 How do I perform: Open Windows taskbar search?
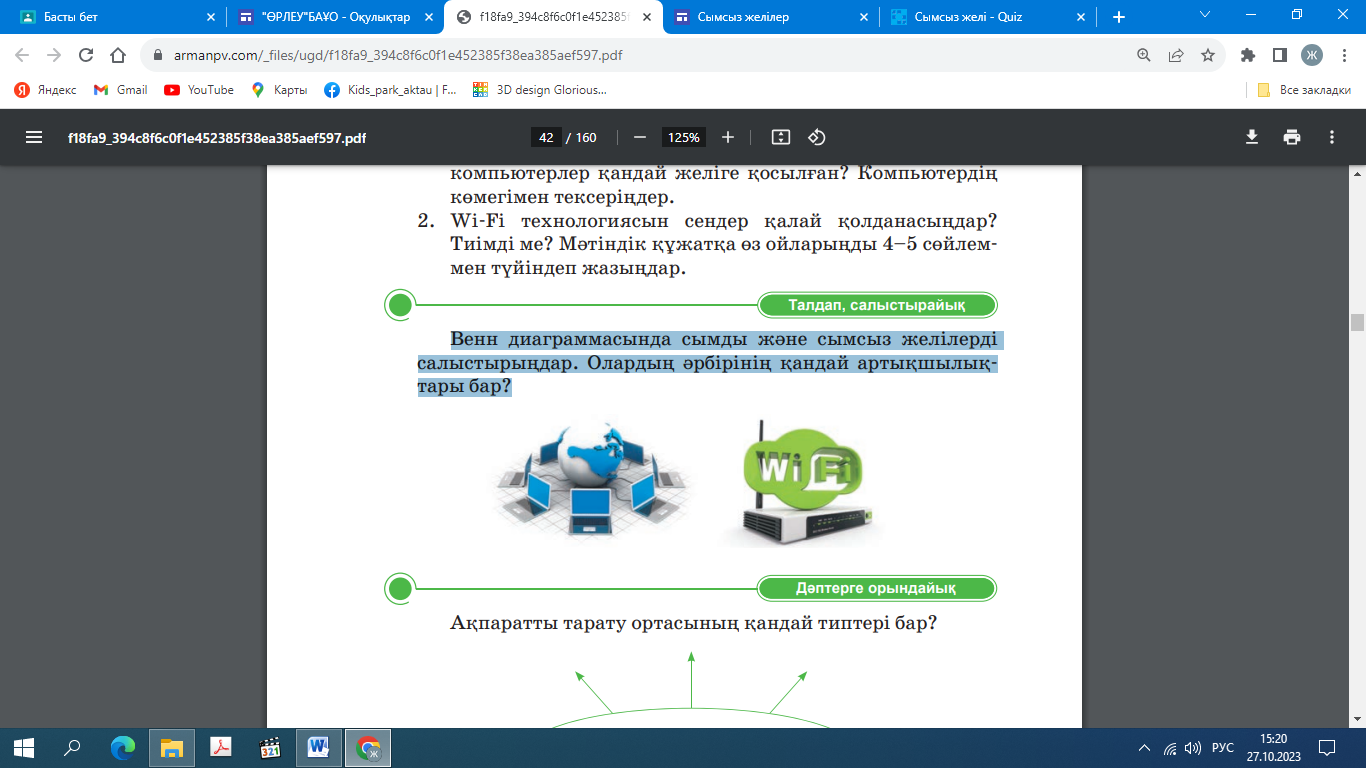72,747
